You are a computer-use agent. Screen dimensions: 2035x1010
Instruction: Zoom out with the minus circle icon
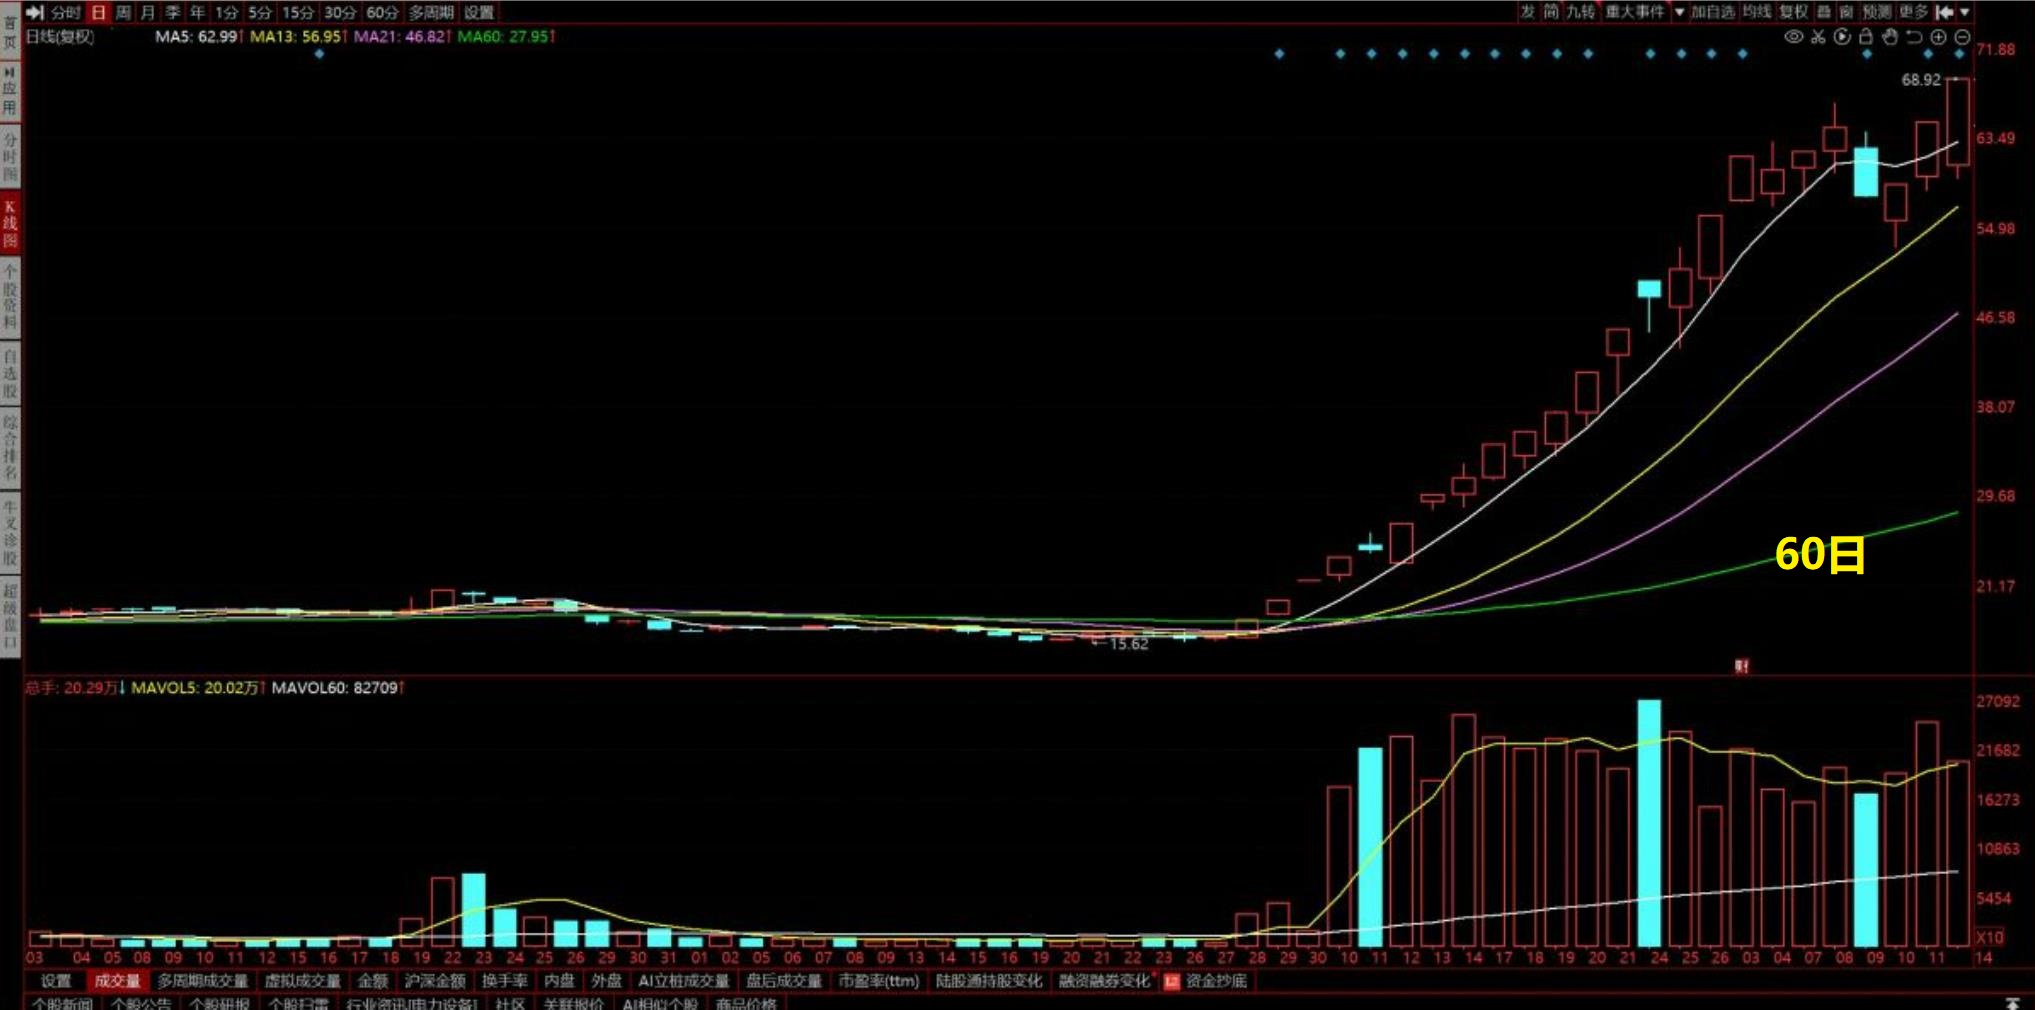1962,37
